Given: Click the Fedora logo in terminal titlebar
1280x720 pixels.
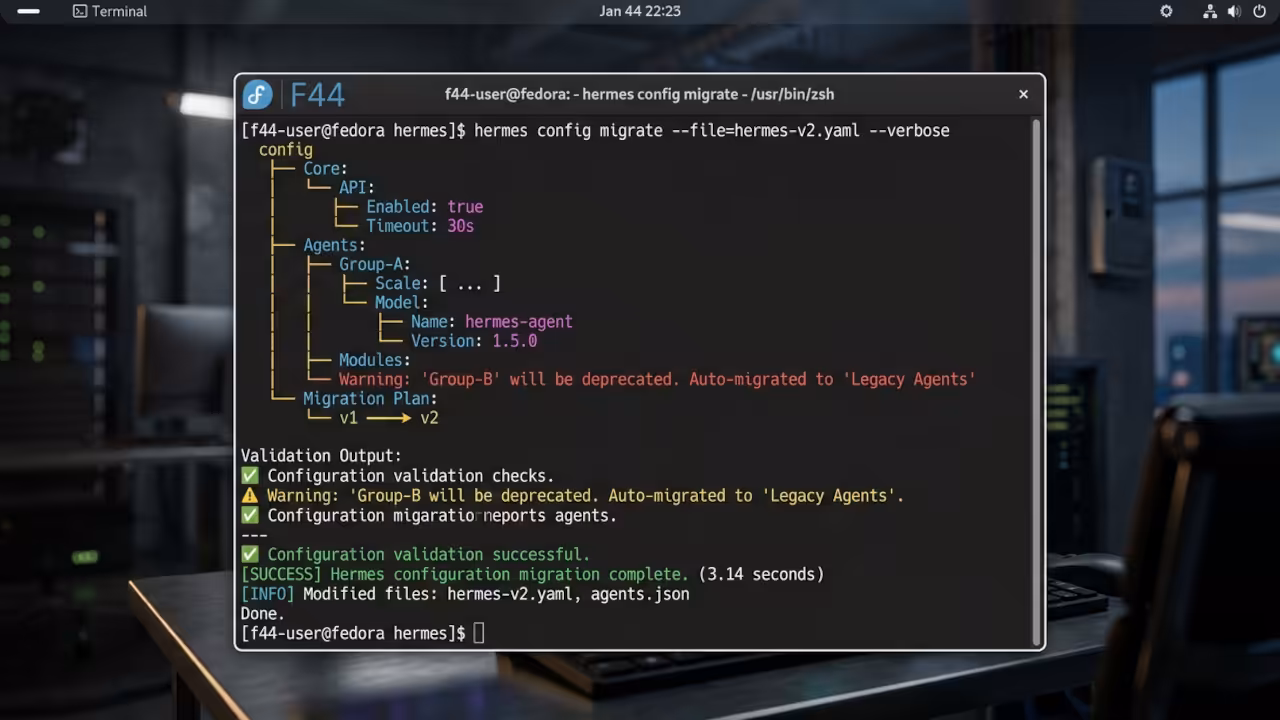Looking at the screenshot, I should pos(258,94).
